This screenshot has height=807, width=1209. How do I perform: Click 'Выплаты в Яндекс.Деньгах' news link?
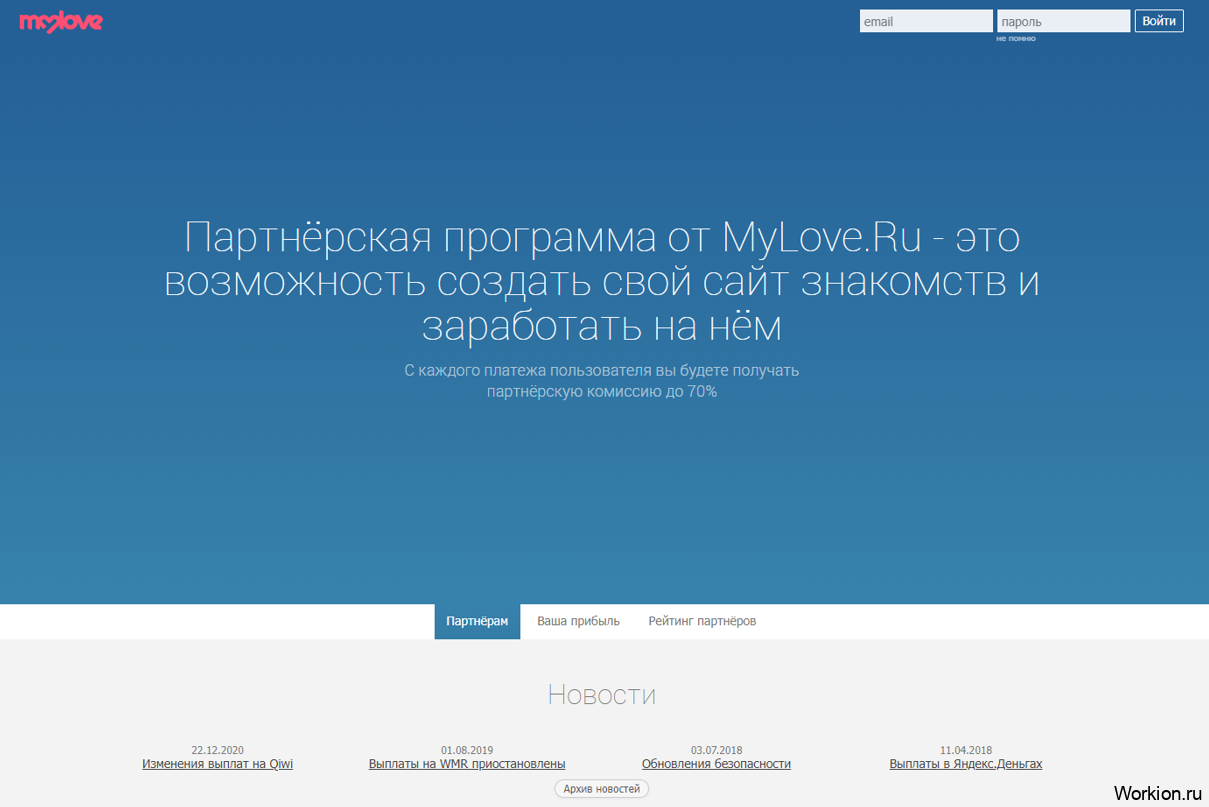[966, 764]
